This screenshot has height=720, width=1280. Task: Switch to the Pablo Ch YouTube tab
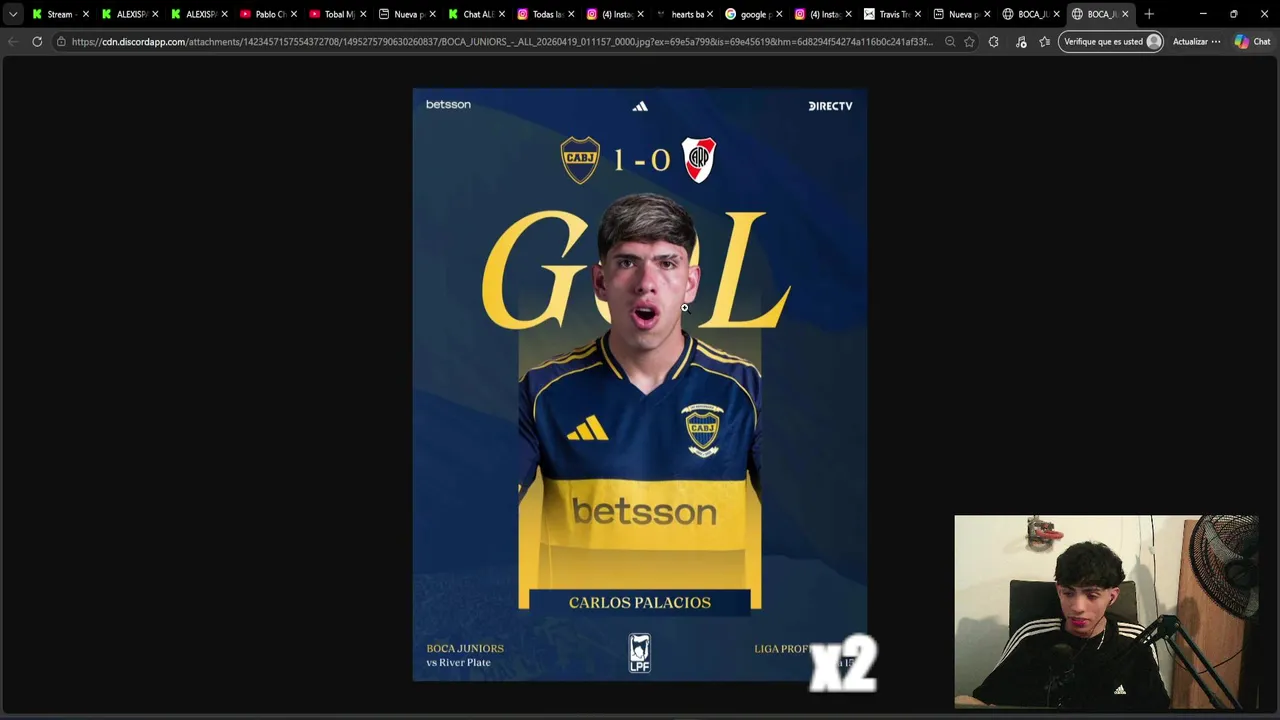pyautogui.click(x=269, y=14)
